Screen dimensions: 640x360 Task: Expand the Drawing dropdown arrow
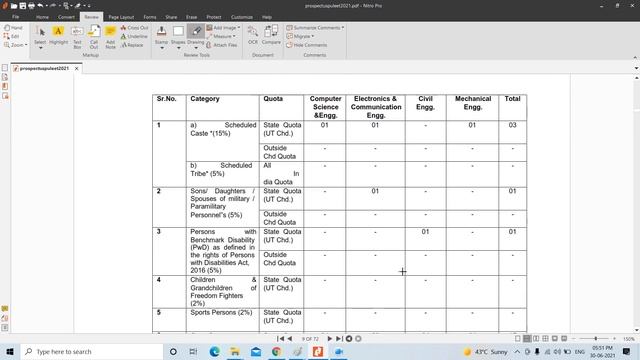[196, 48]
